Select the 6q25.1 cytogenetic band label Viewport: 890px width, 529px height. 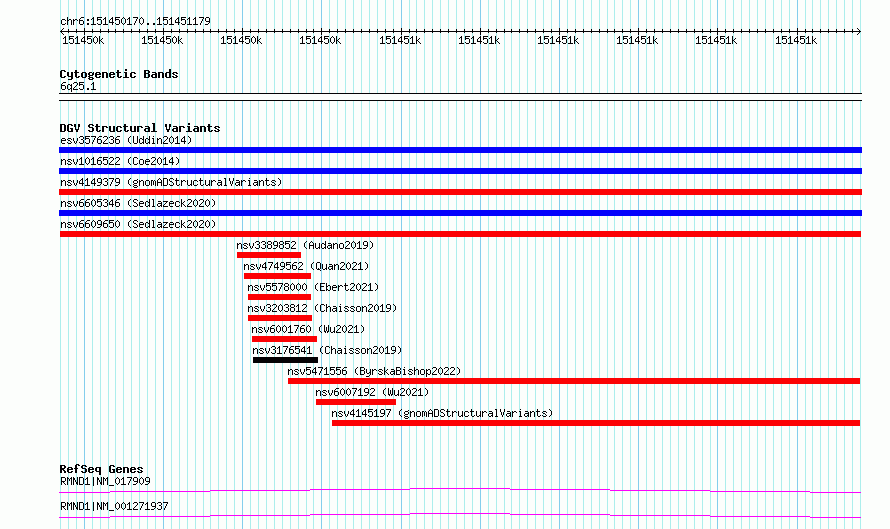tap(78, 87)
